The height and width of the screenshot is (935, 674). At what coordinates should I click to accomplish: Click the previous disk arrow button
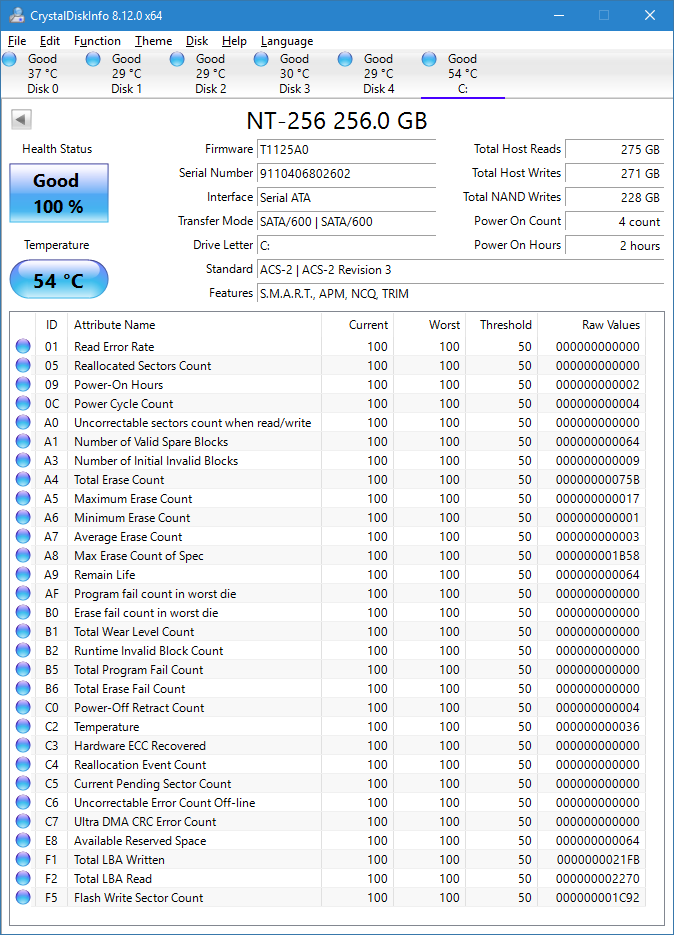pyautogui.click(x=21, y=119)
